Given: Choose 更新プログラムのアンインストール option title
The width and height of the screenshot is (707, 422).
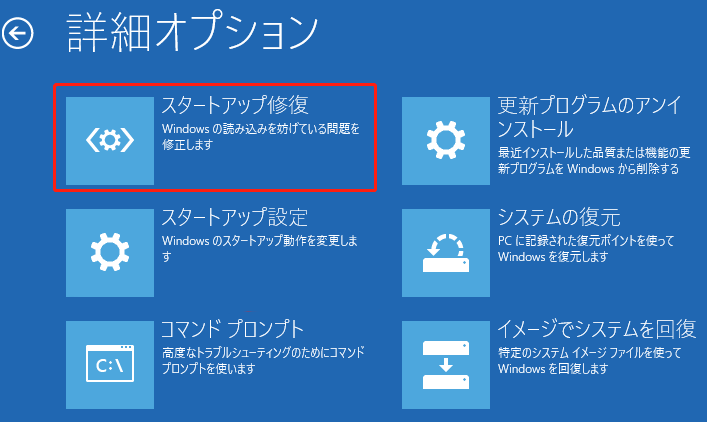Looking at the screenshot, I should point(589,117).
